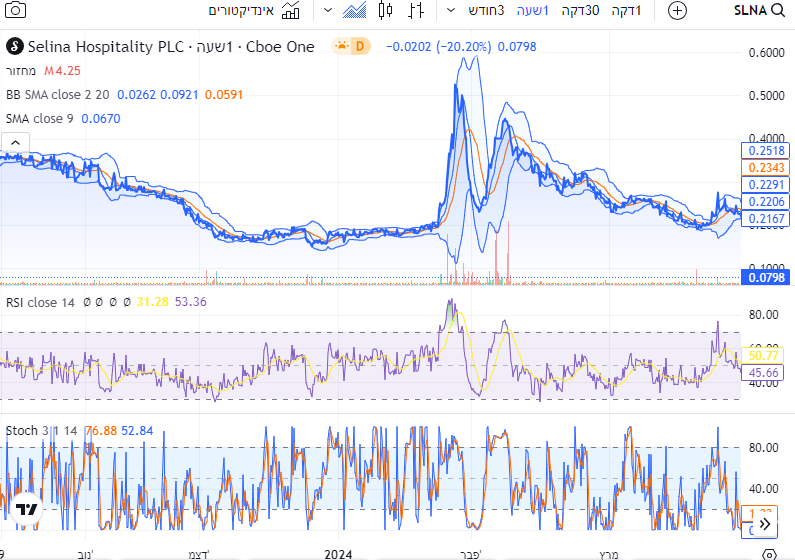Select the 1-minute interval
This screenshot has height=560, width=795.
pyautogui.click(x=626, y=11)
